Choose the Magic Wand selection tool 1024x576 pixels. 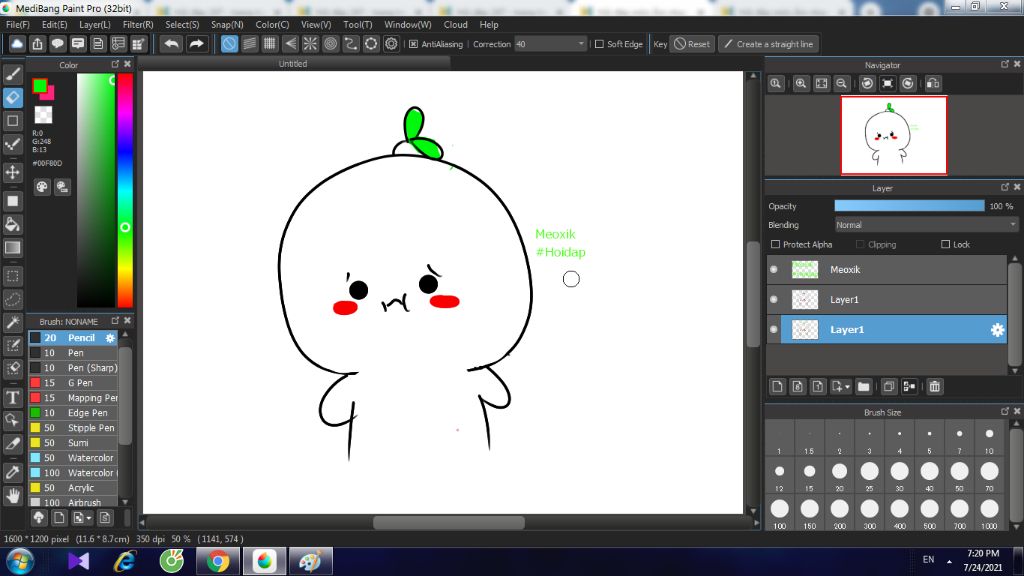[13, 322]
